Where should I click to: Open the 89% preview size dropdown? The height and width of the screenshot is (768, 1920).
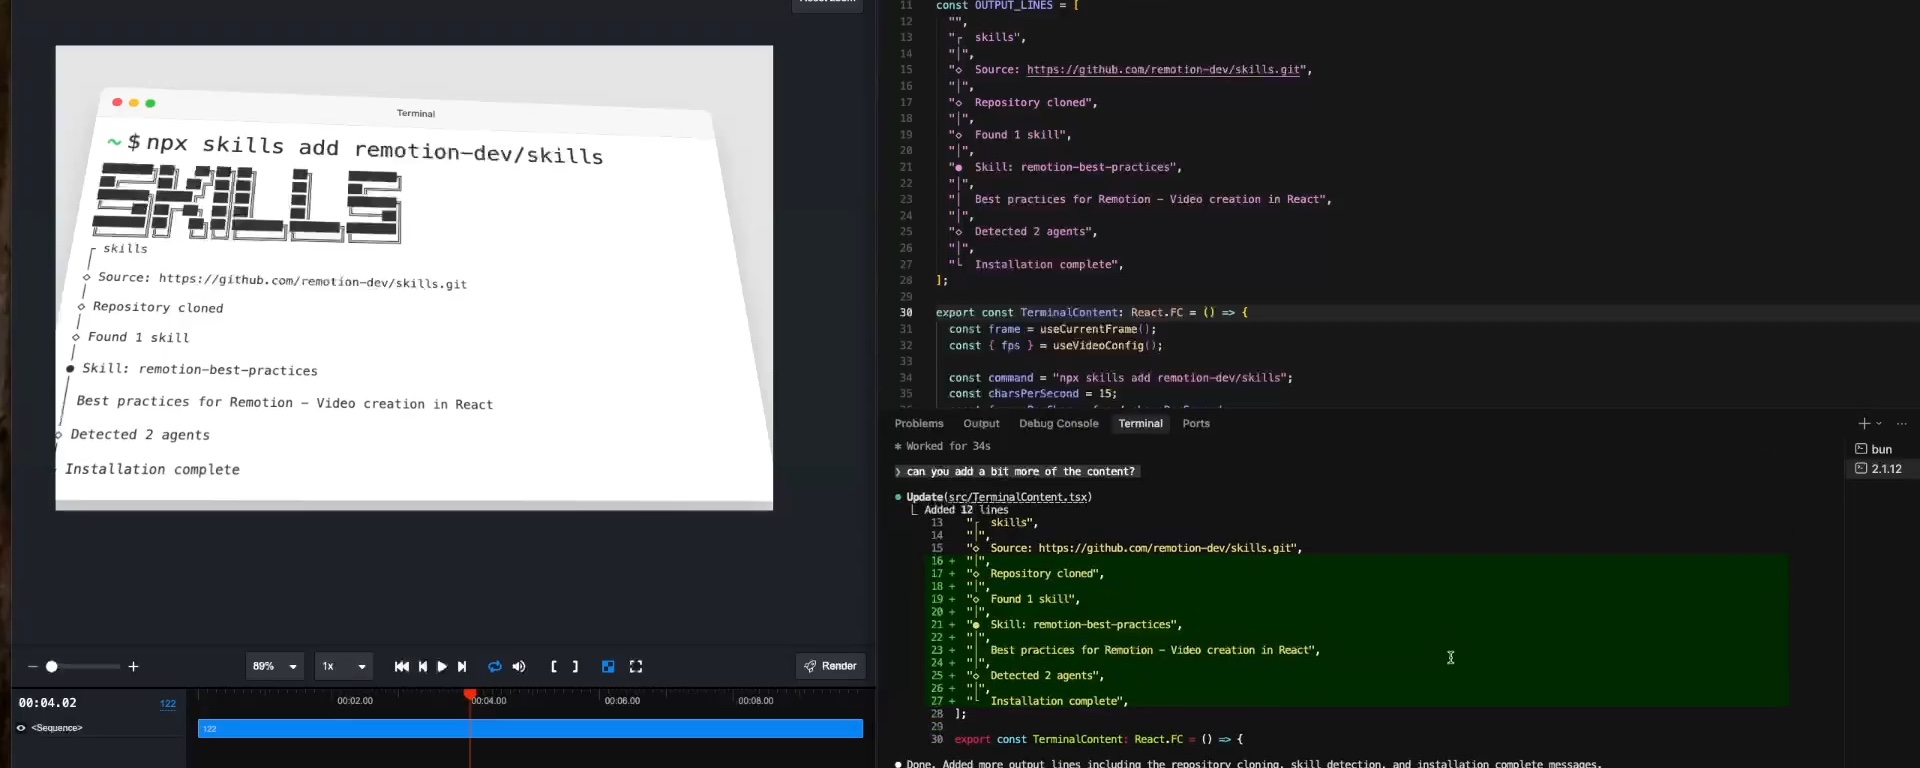click(274, 667)
